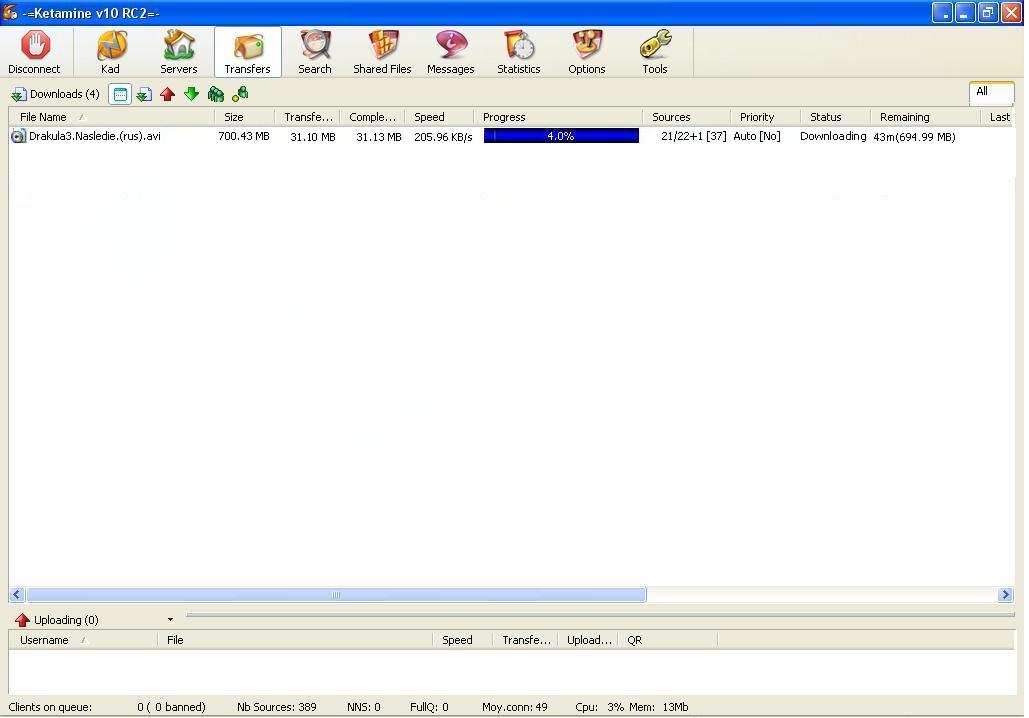Expand the Uploading list dropdown arrow
The height and width of the screenshot is (718, 1029).
coord(170,620)
